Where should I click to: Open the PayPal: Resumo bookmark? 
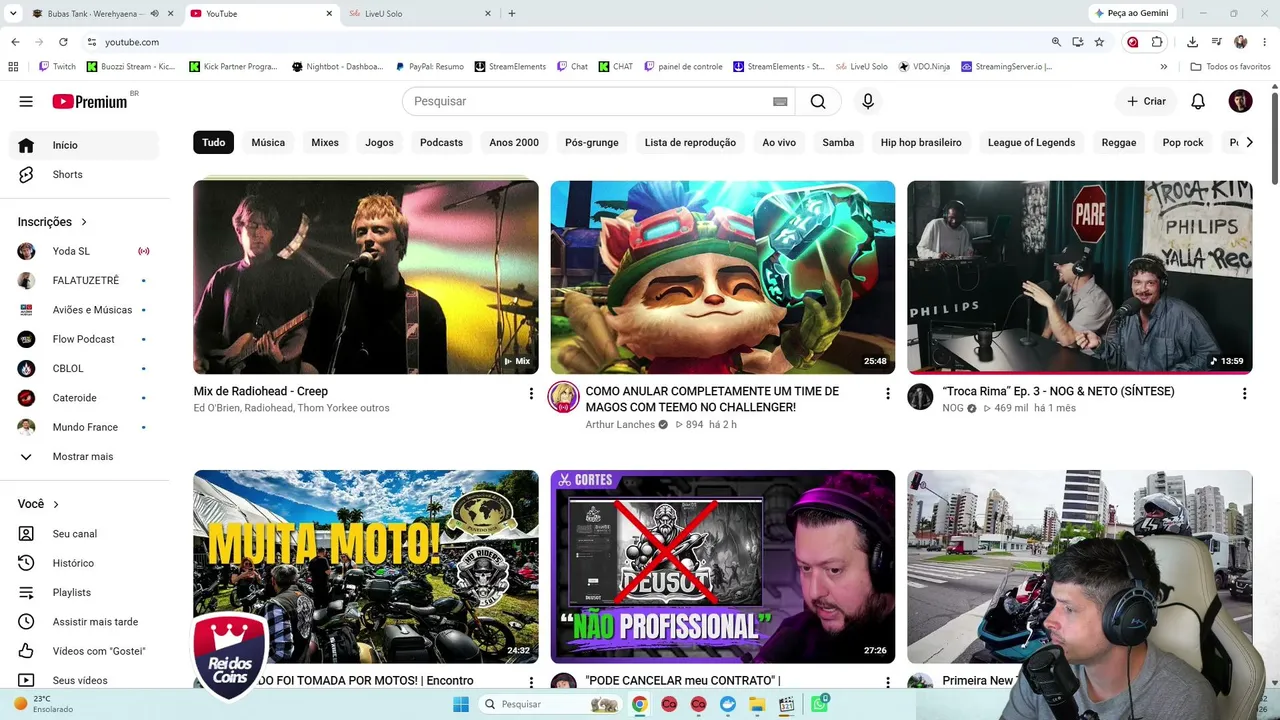pyautogui.click(x=430, y=67)
